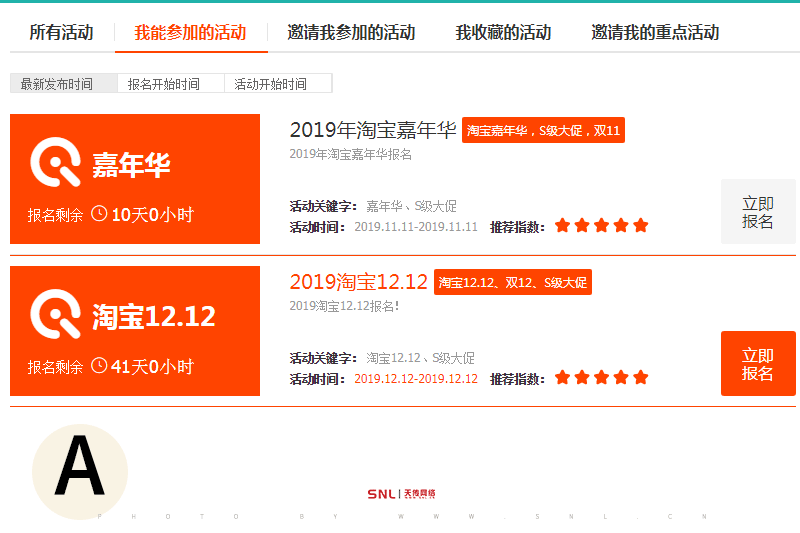Click the tag 淘宝12.12、双12、S级大促
The image size is (800, 533).
[513, 283]
